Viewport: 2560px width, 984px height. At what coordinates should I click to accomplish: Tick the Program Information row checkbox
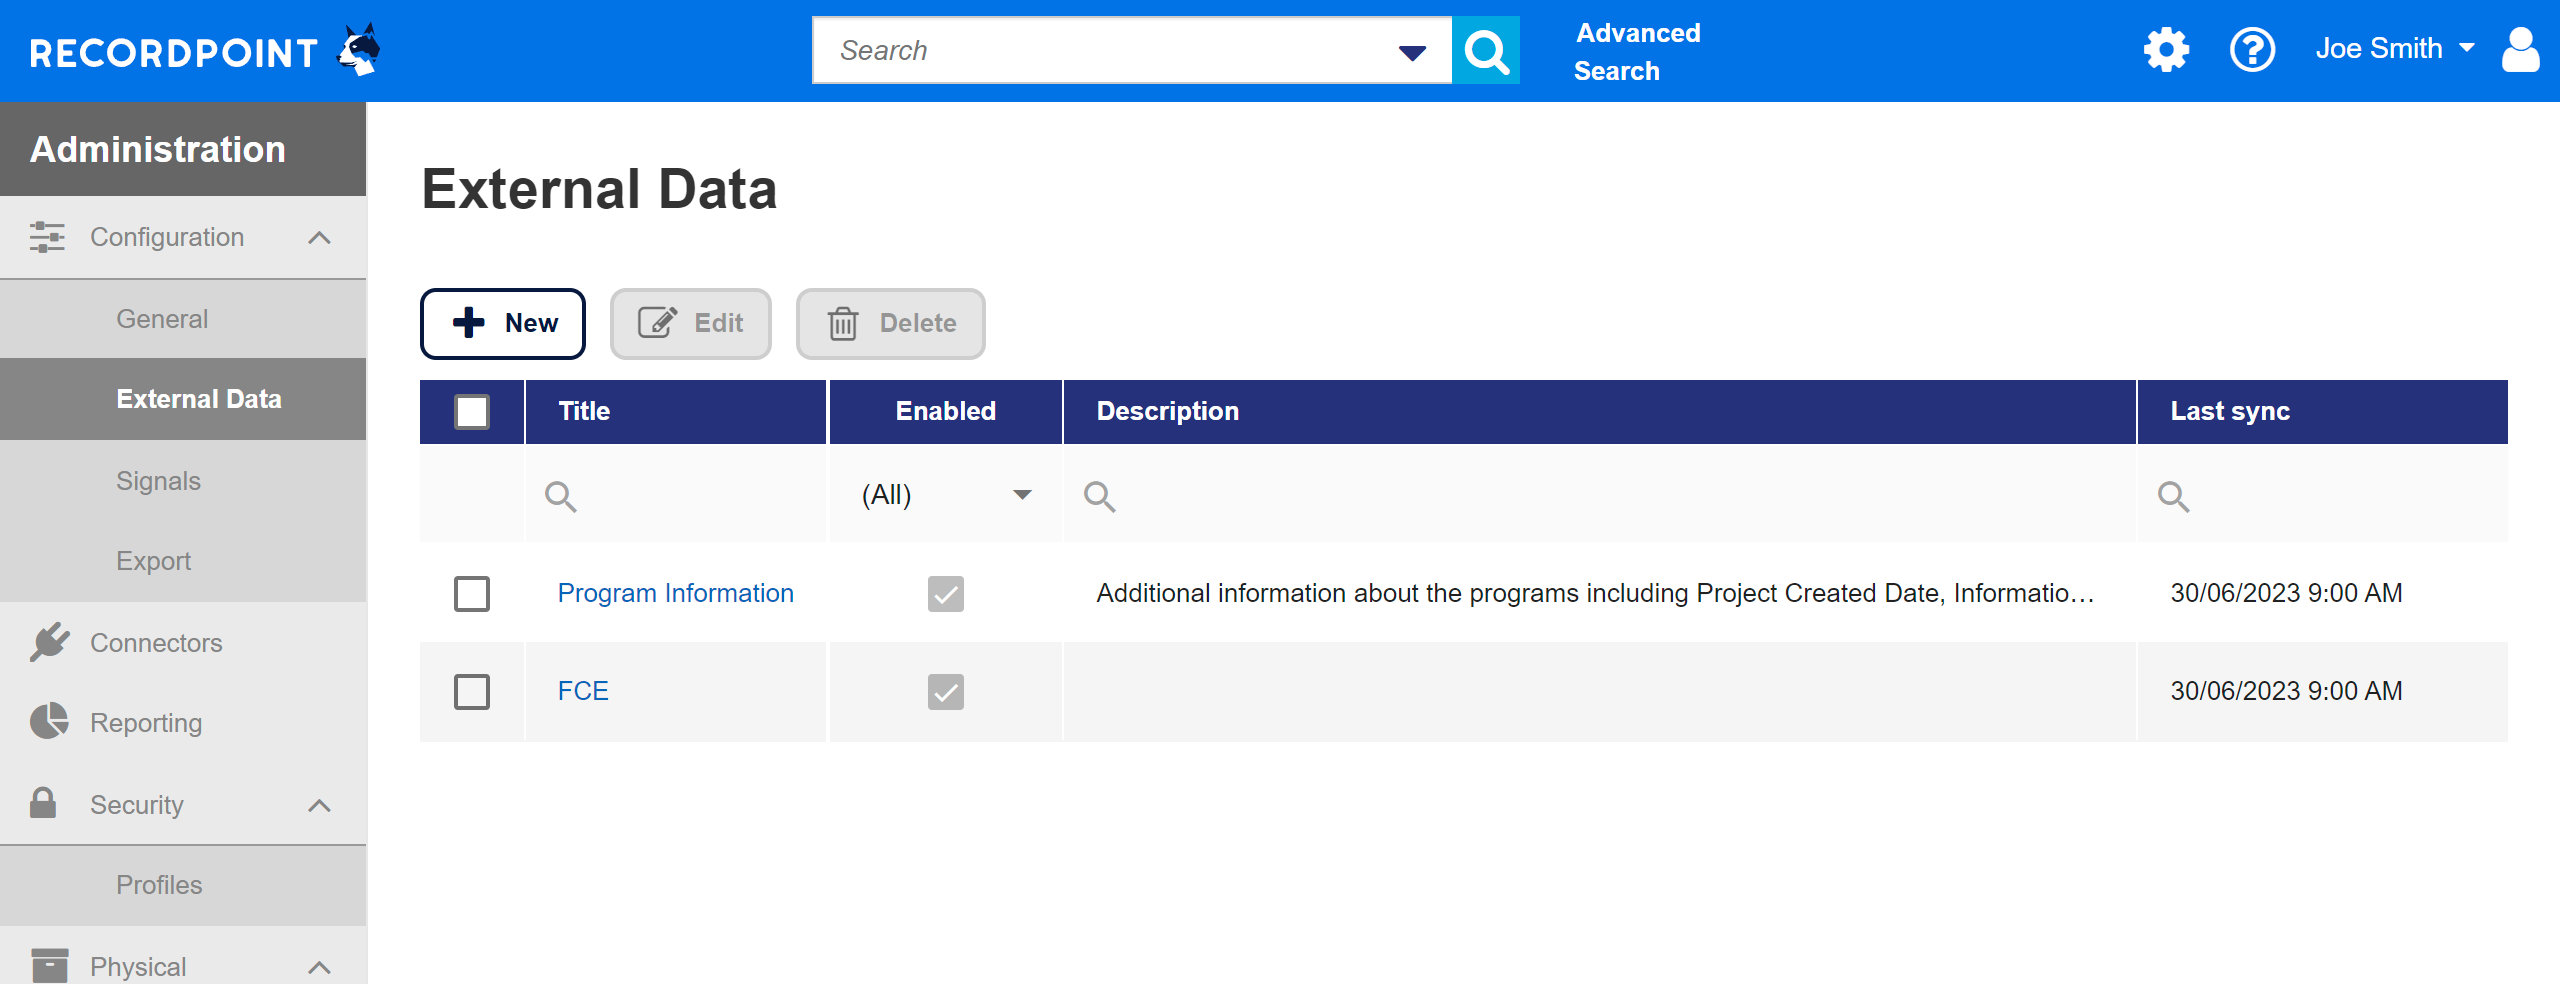[471, 593]
